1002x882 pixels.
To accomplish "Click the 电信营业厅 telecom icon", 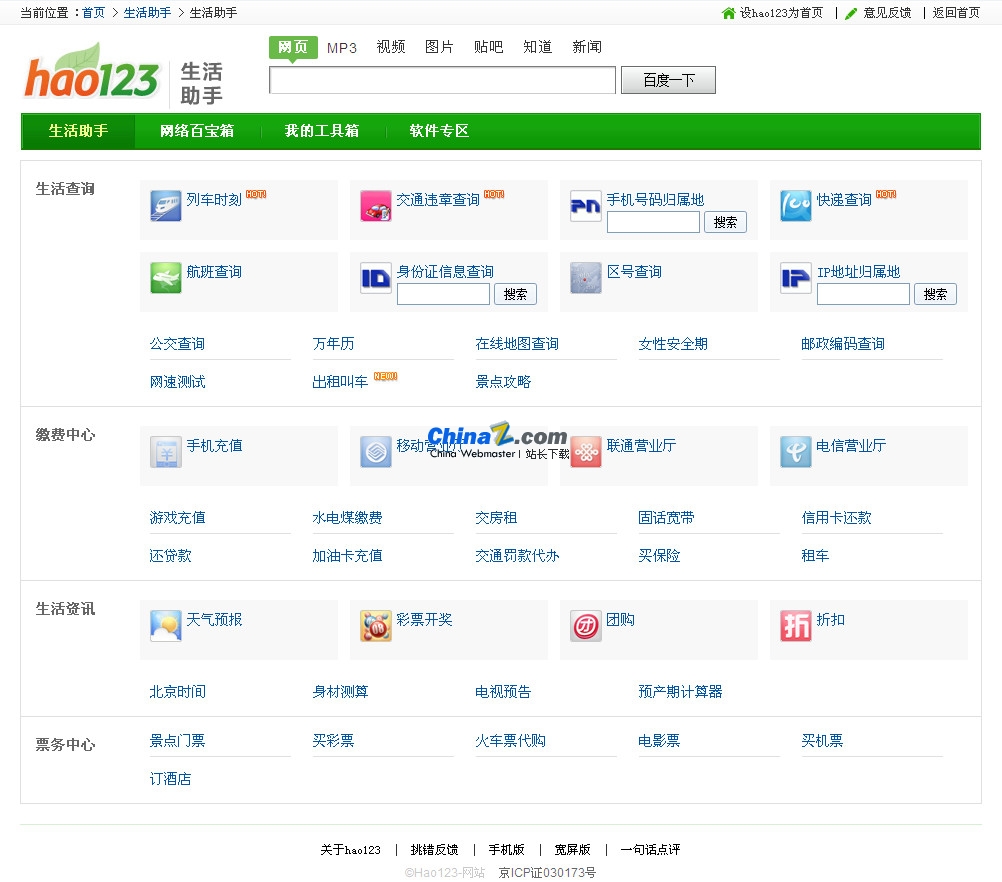I will (795, 452).
